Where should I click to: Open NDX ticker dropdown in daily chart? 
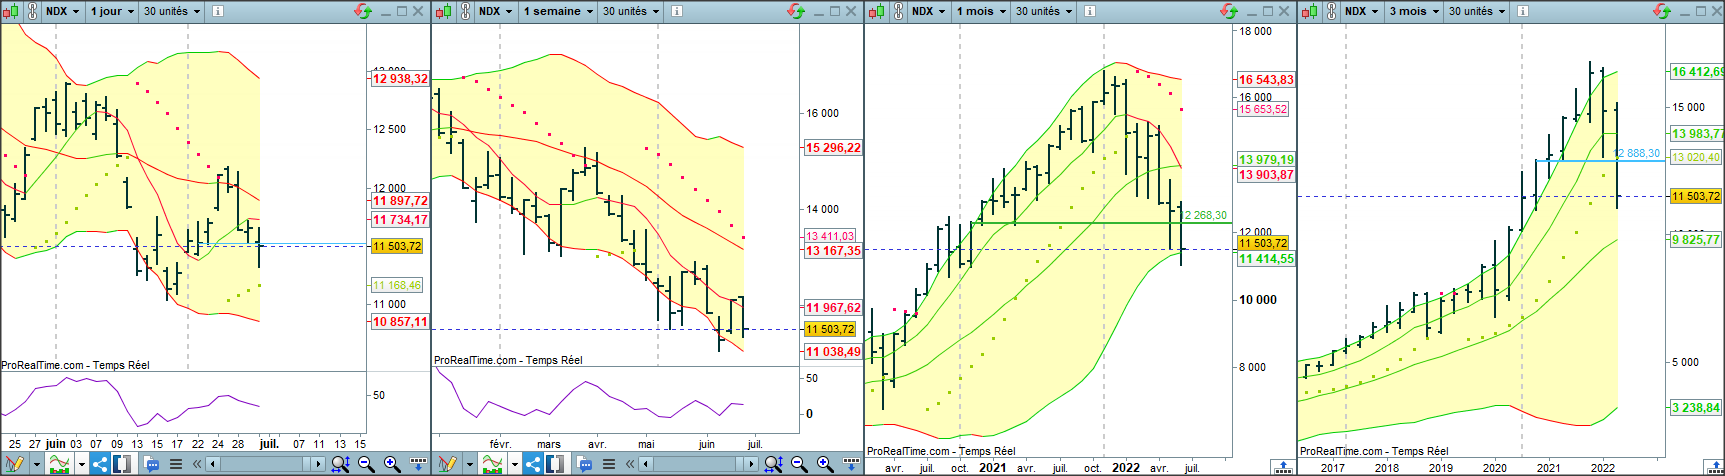(62, 11)
